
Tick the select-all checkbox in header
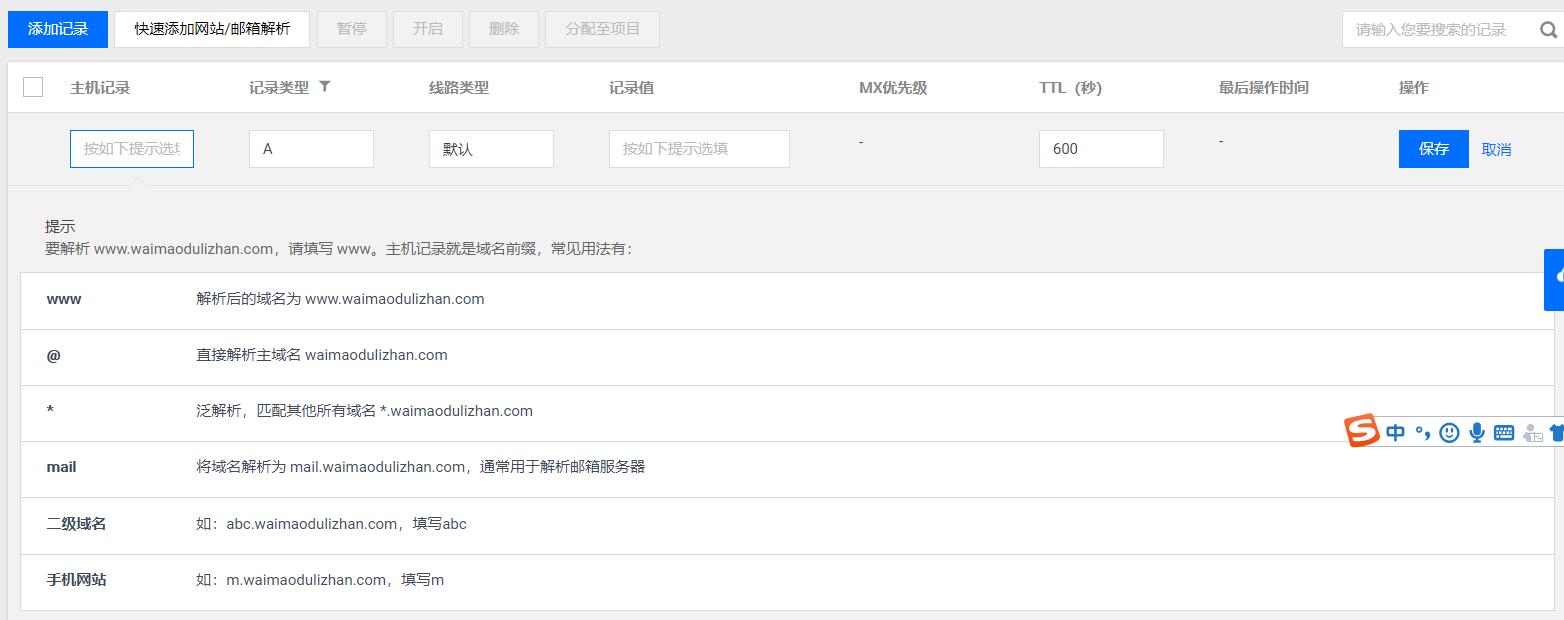pyautogui.click(x=33, y=87)
